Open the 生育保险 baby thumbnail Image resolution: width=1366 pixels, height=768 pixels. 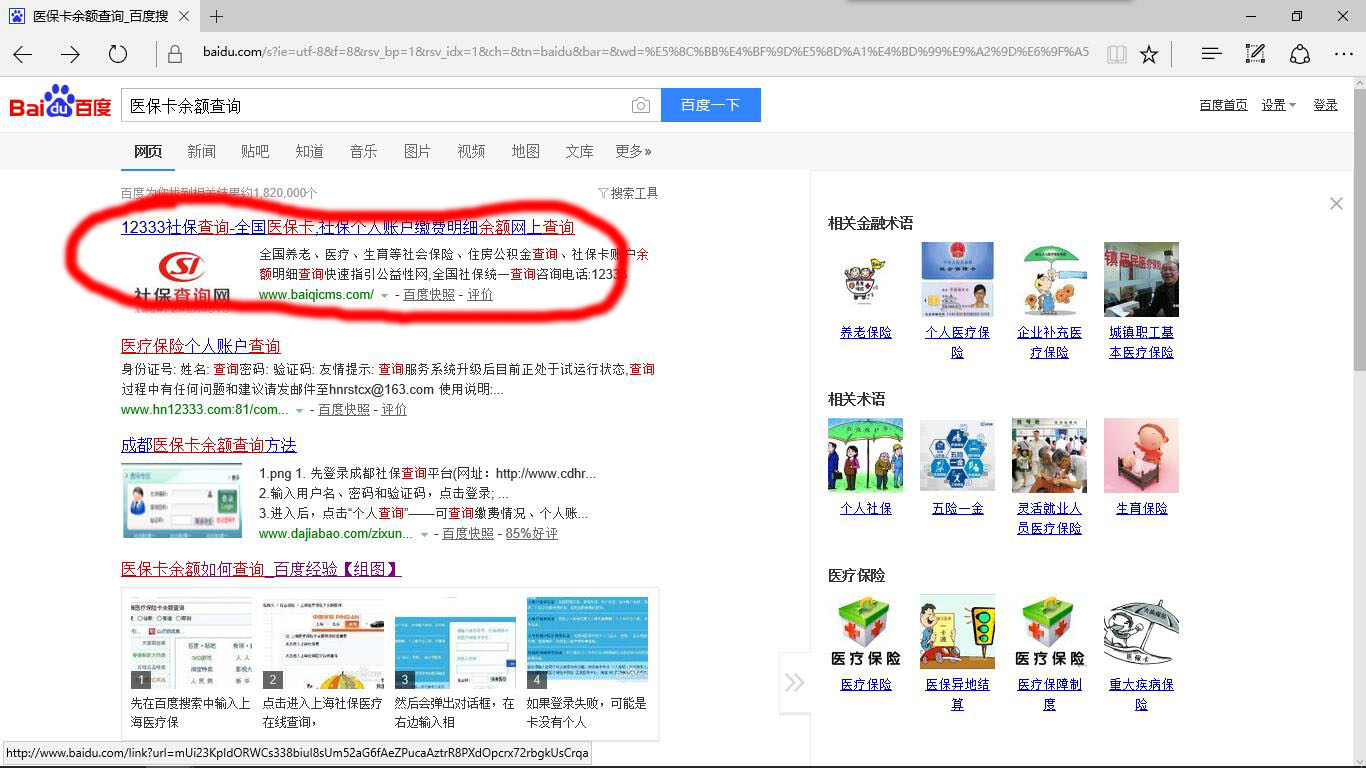click(1141, 455)
